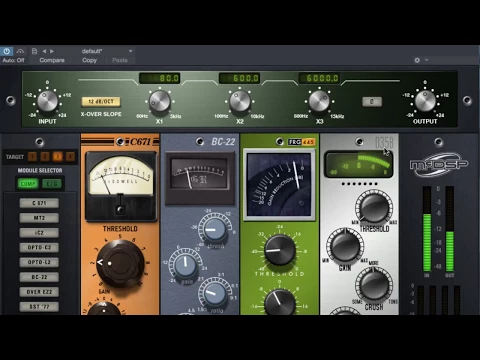The width and height of the screenshot is (480, 360).
Task: Toggle the small button left of OUTPUT knob
Action: (372, 102)
